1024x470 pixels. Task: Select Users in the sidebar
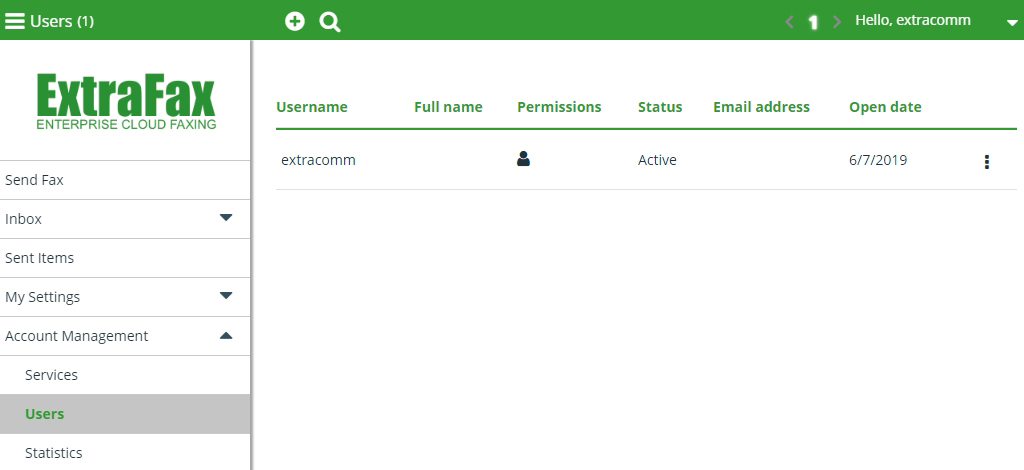pos(125,414)
